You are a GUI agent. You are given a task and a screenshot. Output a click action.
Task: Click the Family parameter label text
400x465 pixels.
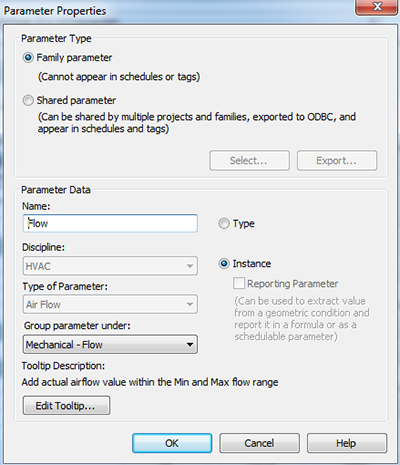[x=74, y=58]
